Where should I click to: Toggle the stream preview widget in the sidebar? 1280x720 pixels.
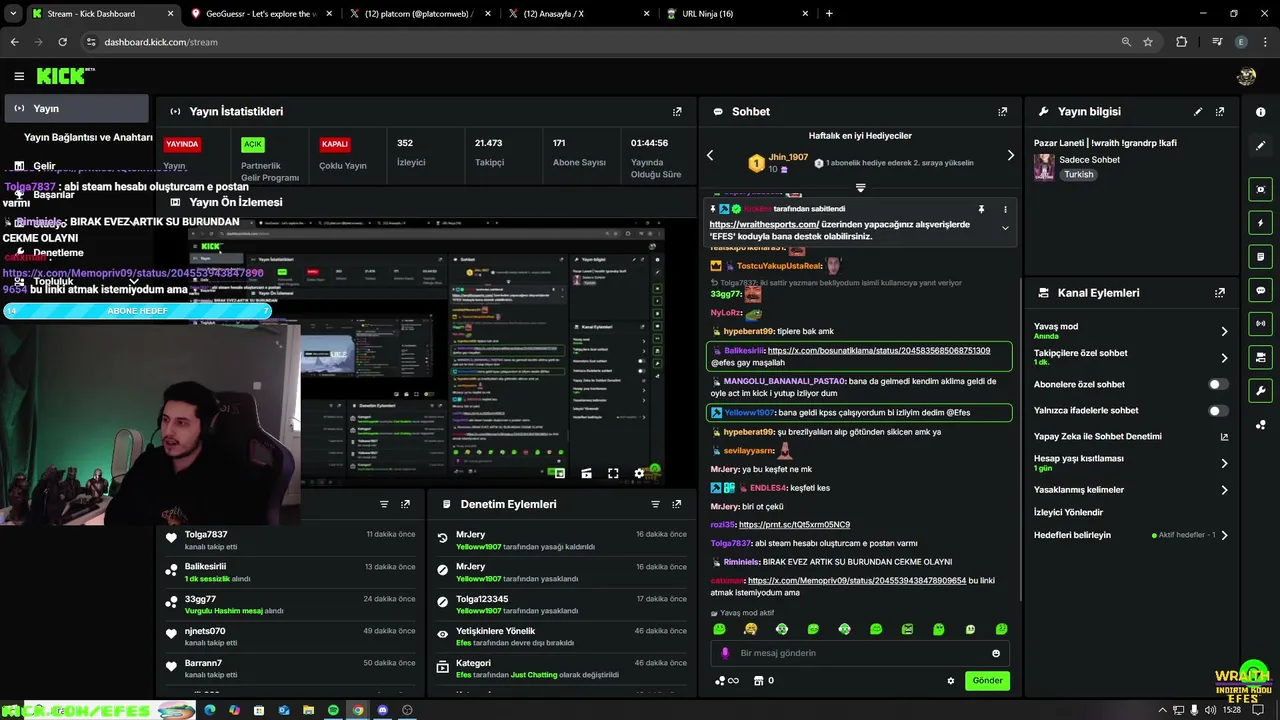(x=1261, y=189)
